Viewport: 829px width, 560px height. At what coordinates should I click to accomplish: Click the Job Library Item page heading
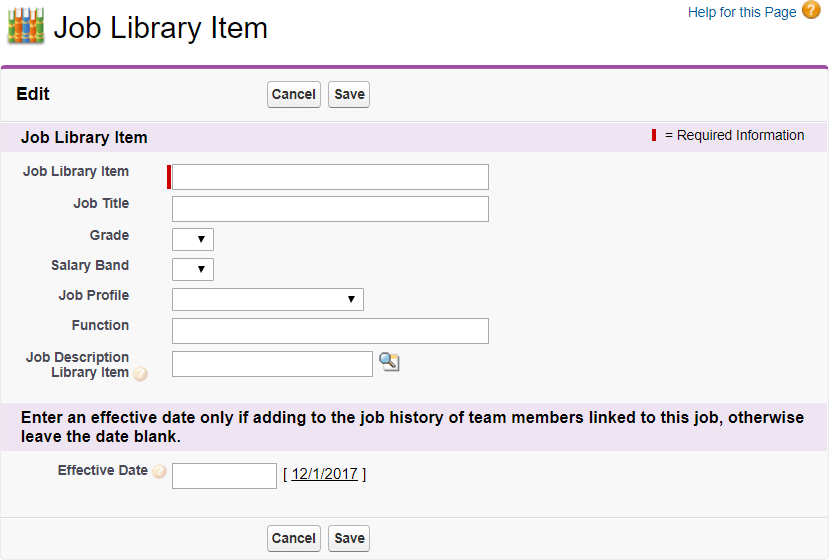[160, 28]
